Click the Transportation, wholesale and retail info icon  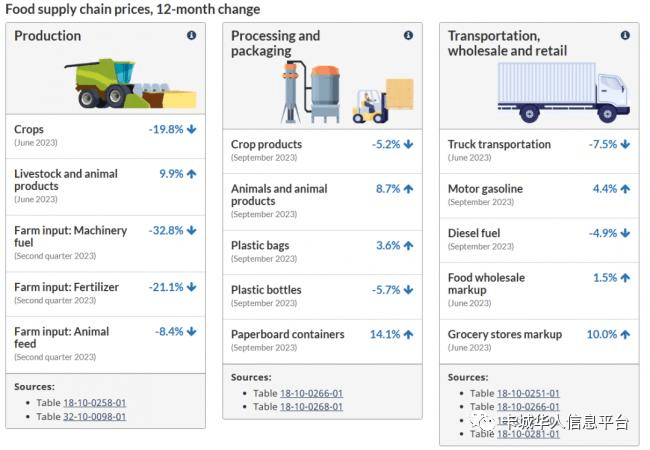coord(625,36)
